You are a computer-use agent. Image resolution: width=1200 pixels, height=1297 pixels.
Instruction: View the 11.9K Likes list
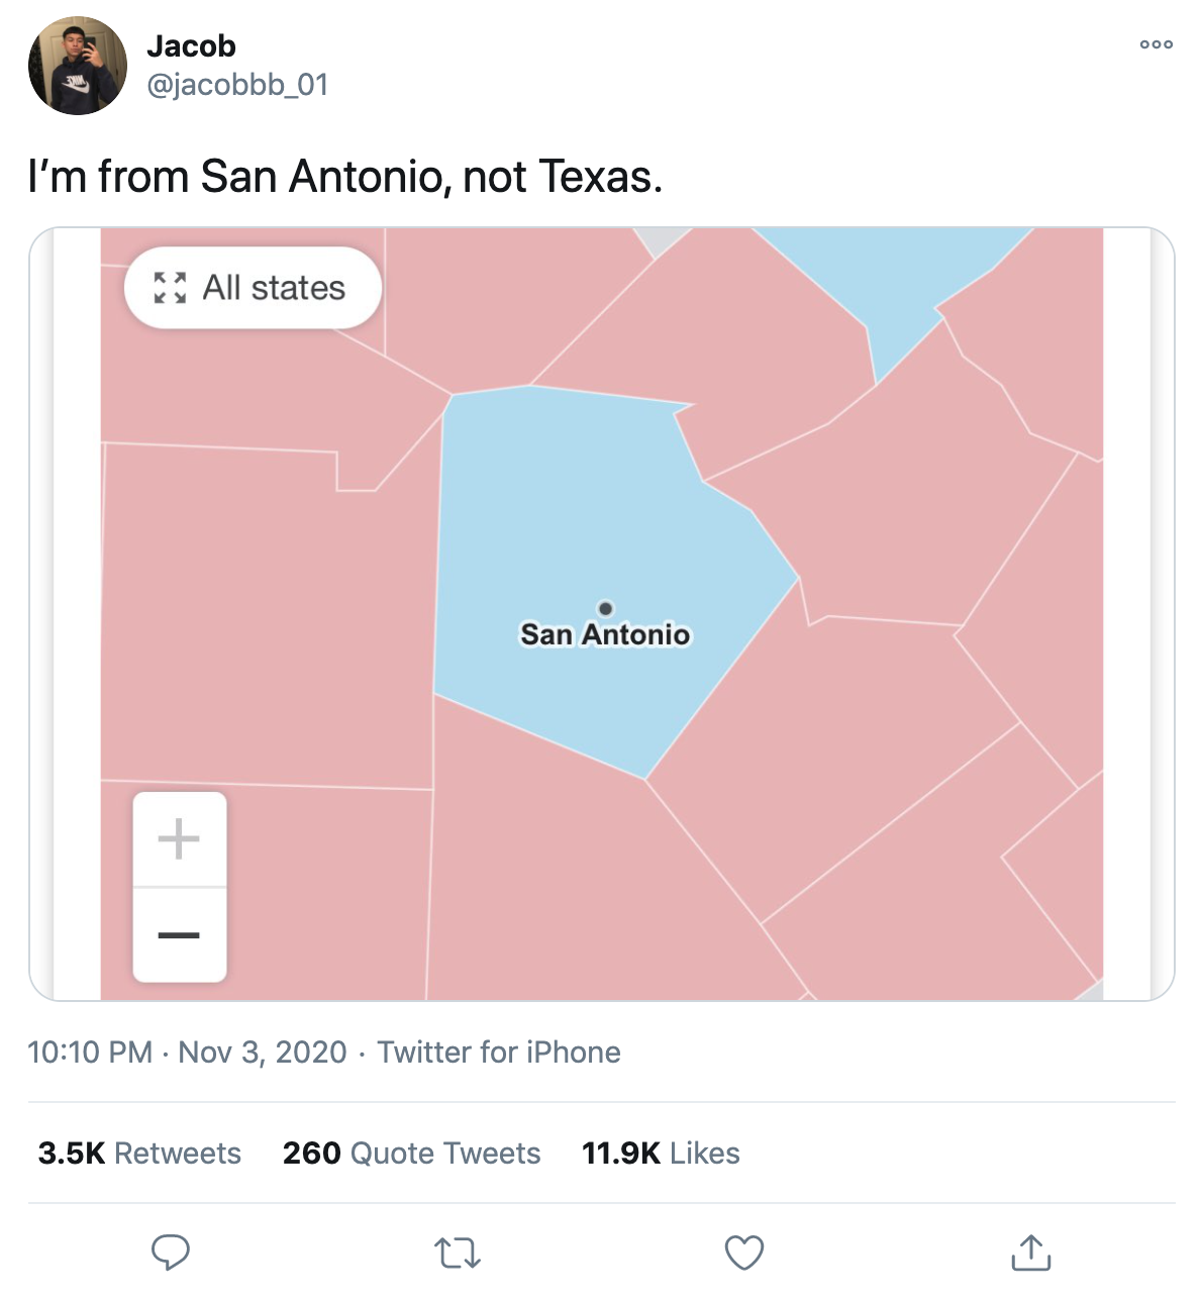pyautogui.click(x=661, y=1153)
